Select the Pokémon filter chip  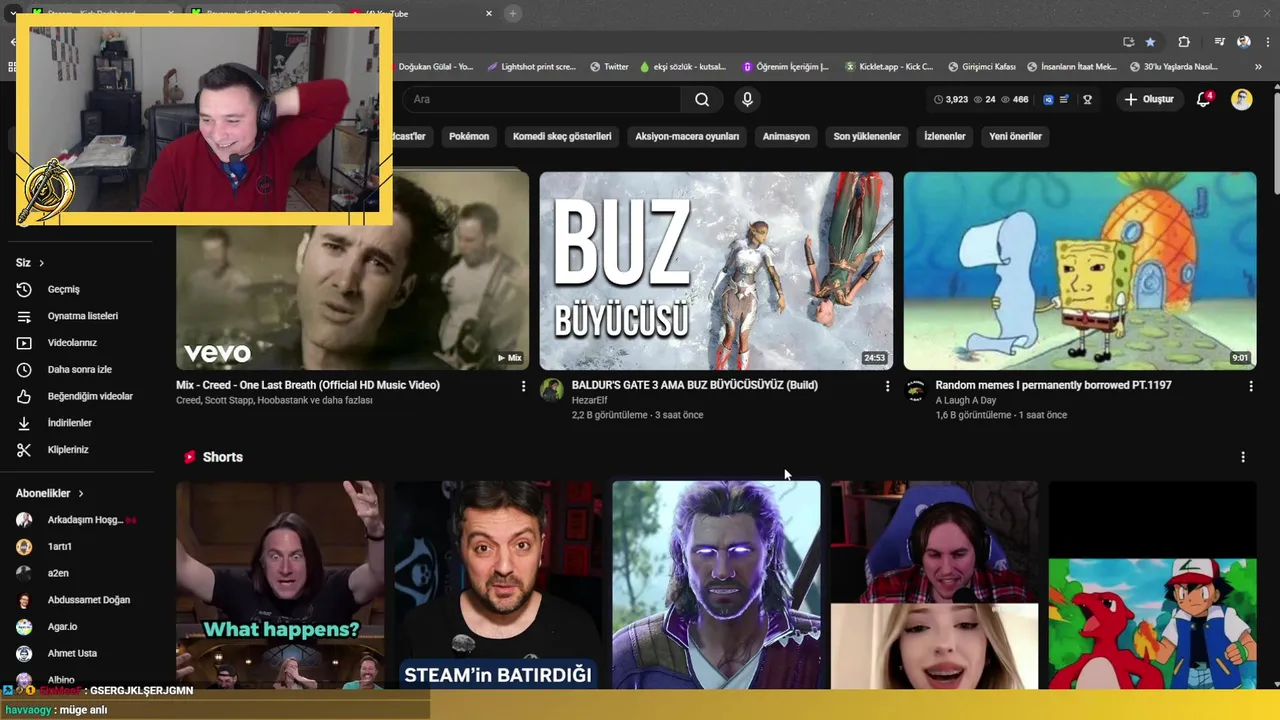(x=469, y=136)
